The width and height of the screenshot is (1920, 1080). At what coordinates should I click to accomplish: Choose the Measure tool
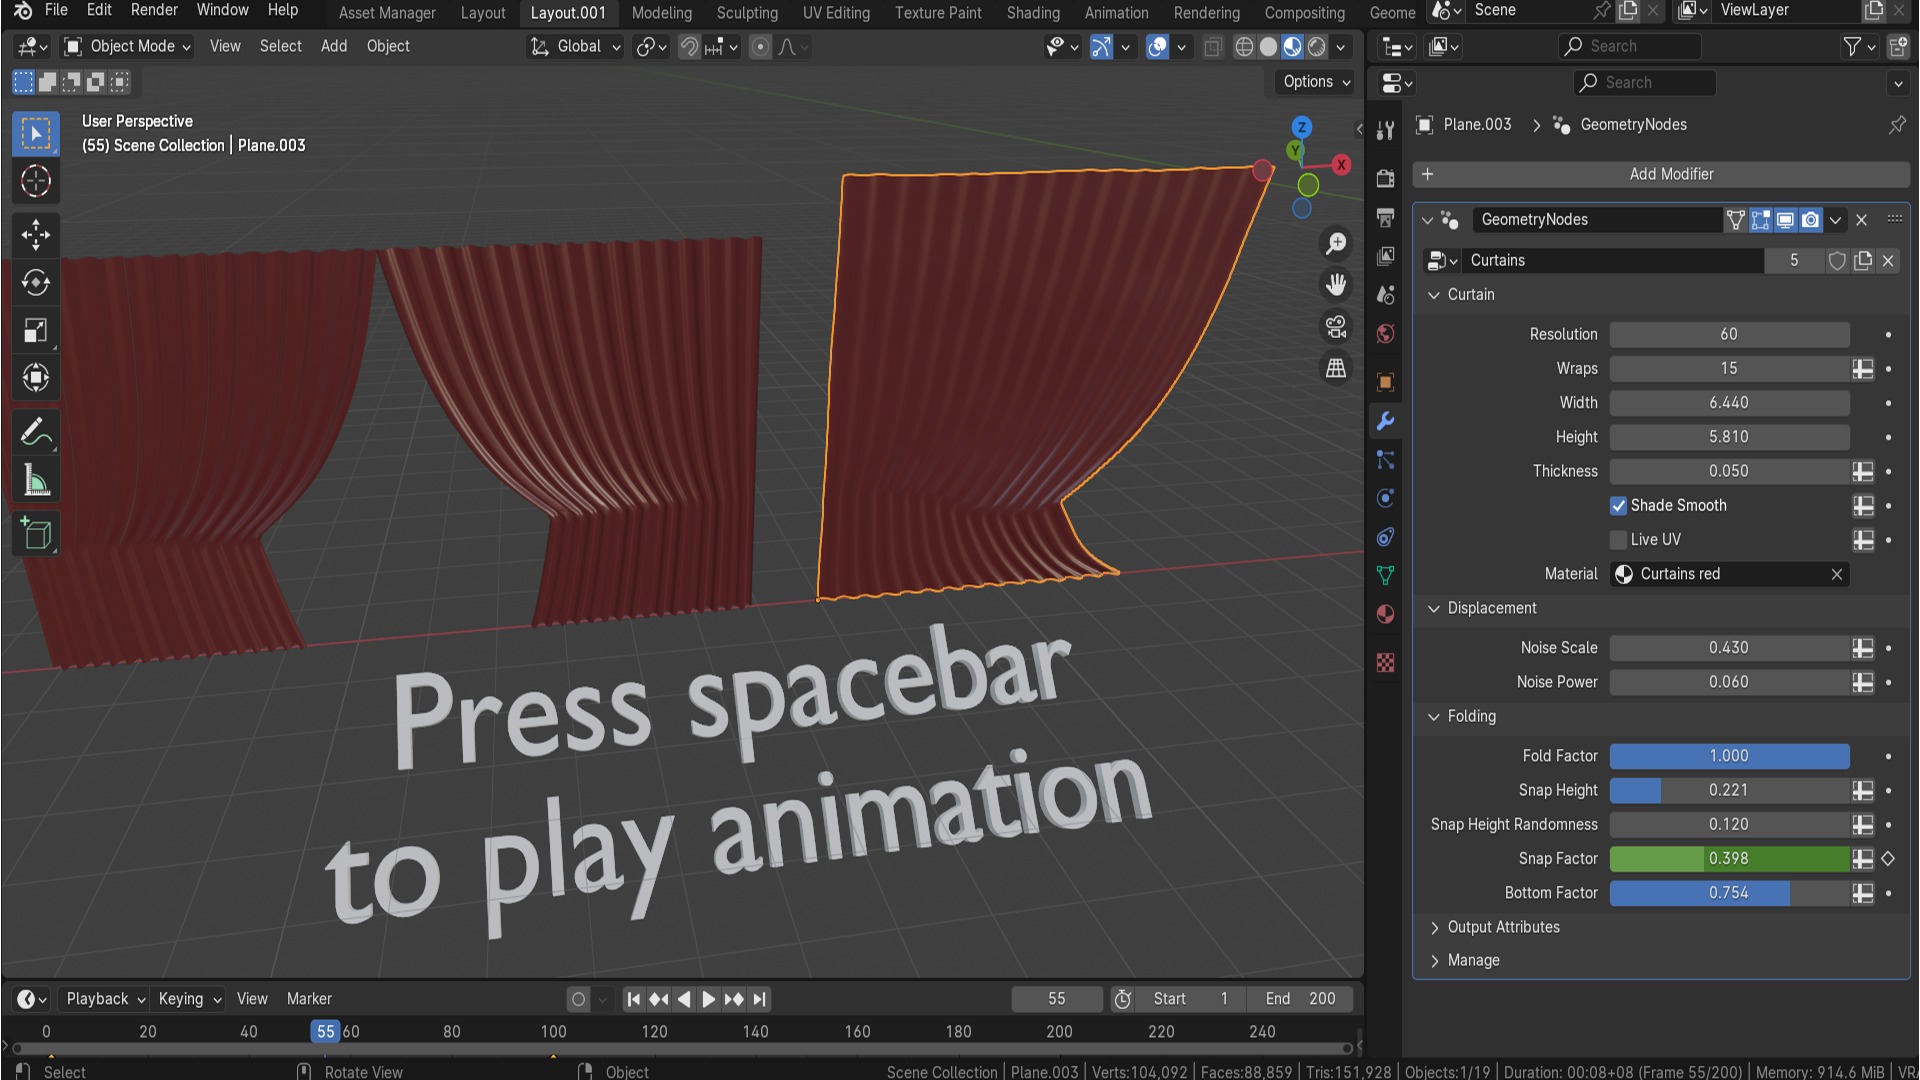[36, 481]
